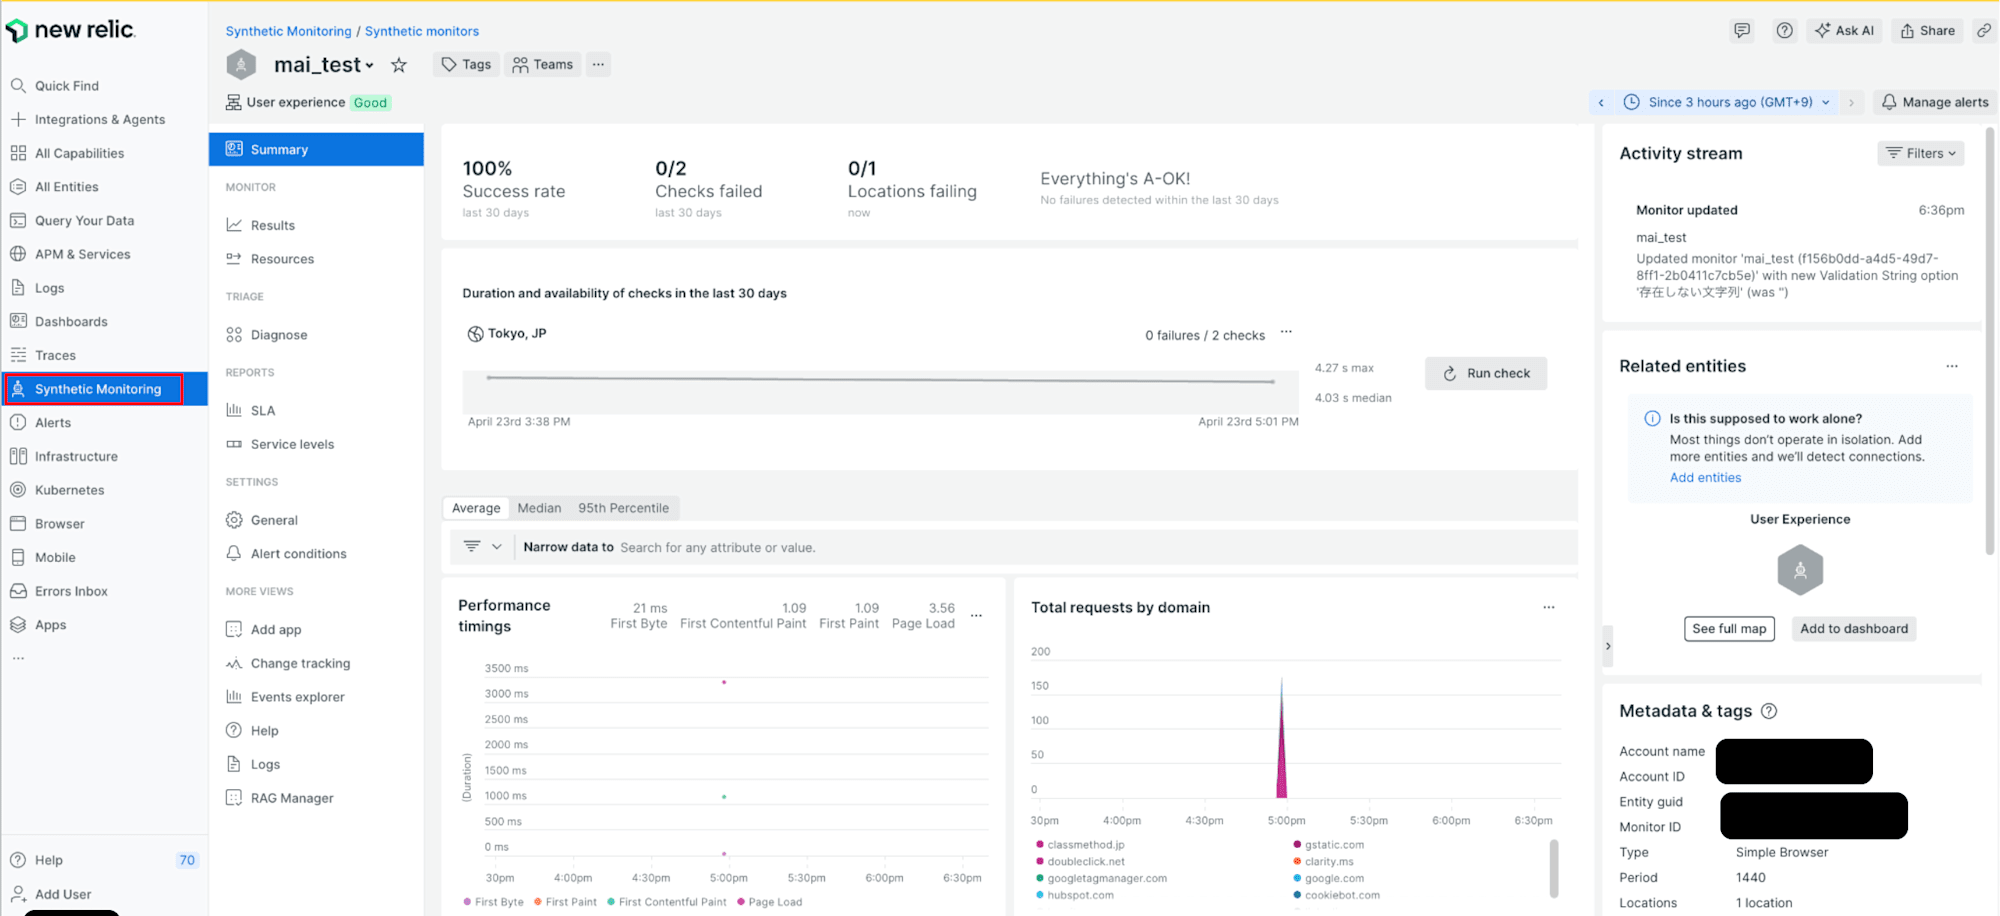Toggle First Byte legend series
This screenshot has height=916, width=2000.
point(494,902)
